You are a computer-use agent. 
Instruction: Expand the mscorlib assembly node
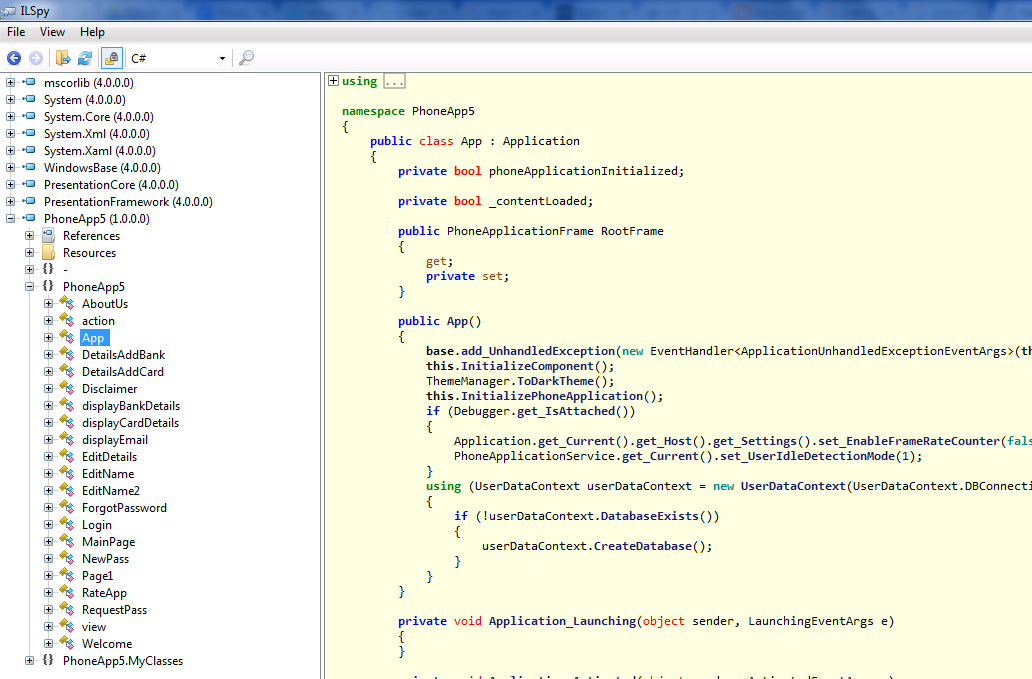(11, 82)
